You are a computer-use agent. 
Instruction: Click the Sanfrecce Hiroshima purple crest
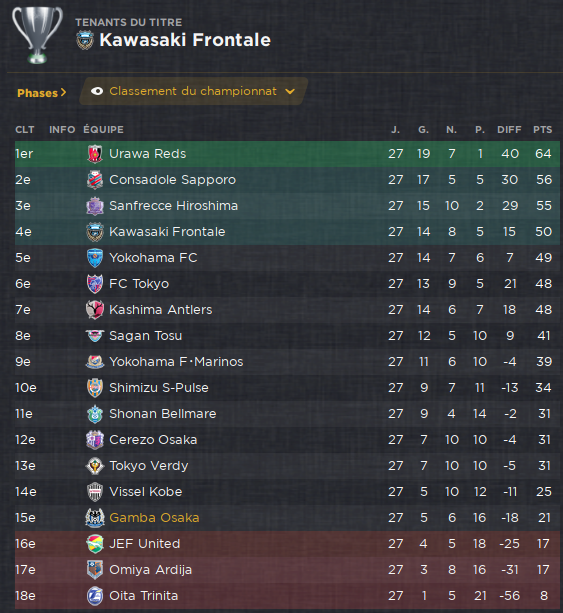pyautogui.click(x=95, y=206)
